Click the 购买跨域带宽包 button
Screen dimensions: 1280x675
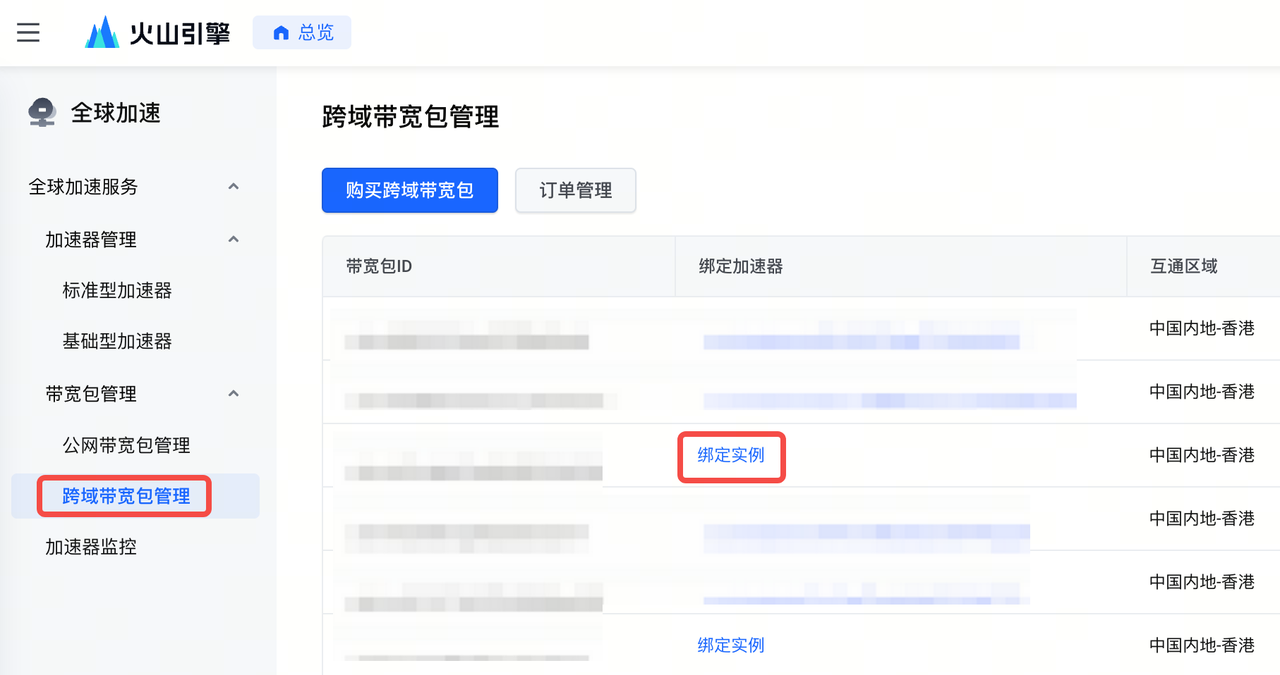[409, 190]
